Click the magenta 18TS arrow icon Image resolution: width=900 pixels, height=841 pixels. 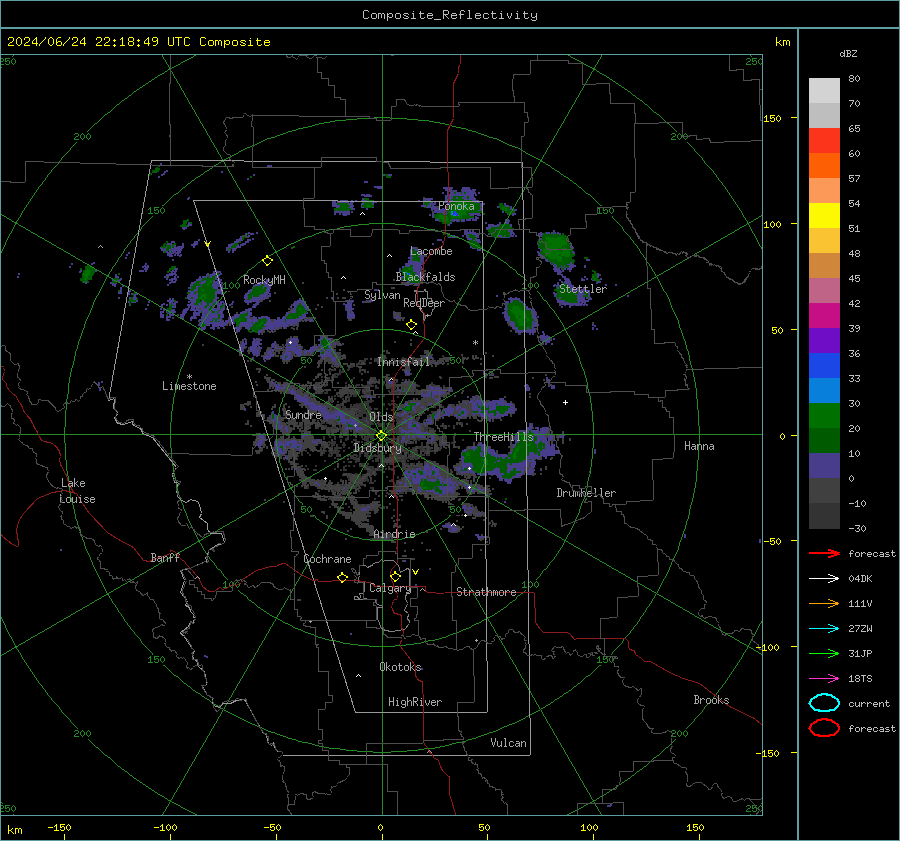tap(824, 679)
